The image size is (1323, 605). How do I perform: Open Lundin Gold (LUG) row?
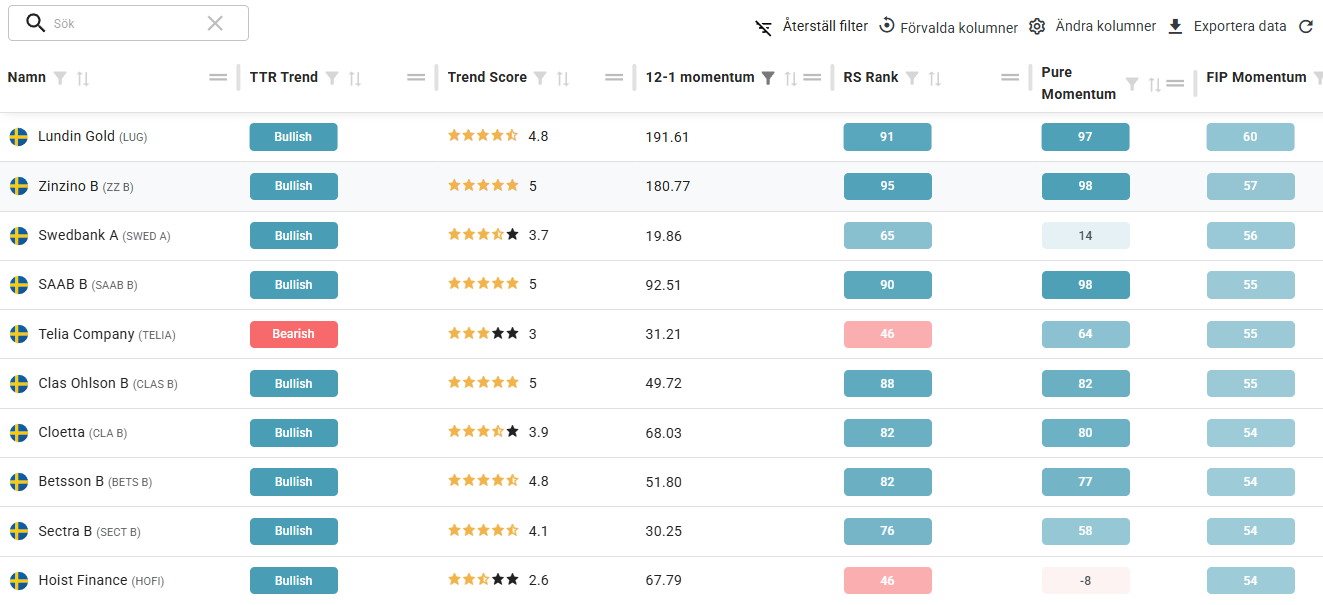(x=661, y=137)
